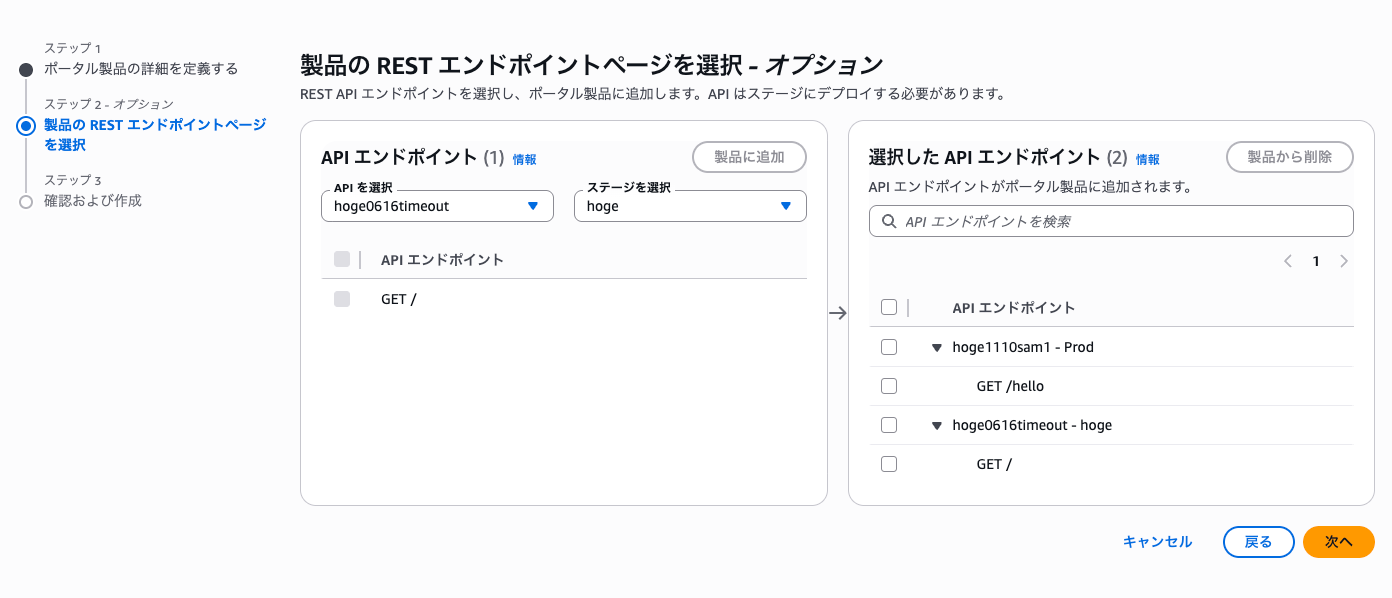This screenshot has width=1392, height=598.
Task: Go to step 3 確認および作成
Action: [x=93, y=201]
